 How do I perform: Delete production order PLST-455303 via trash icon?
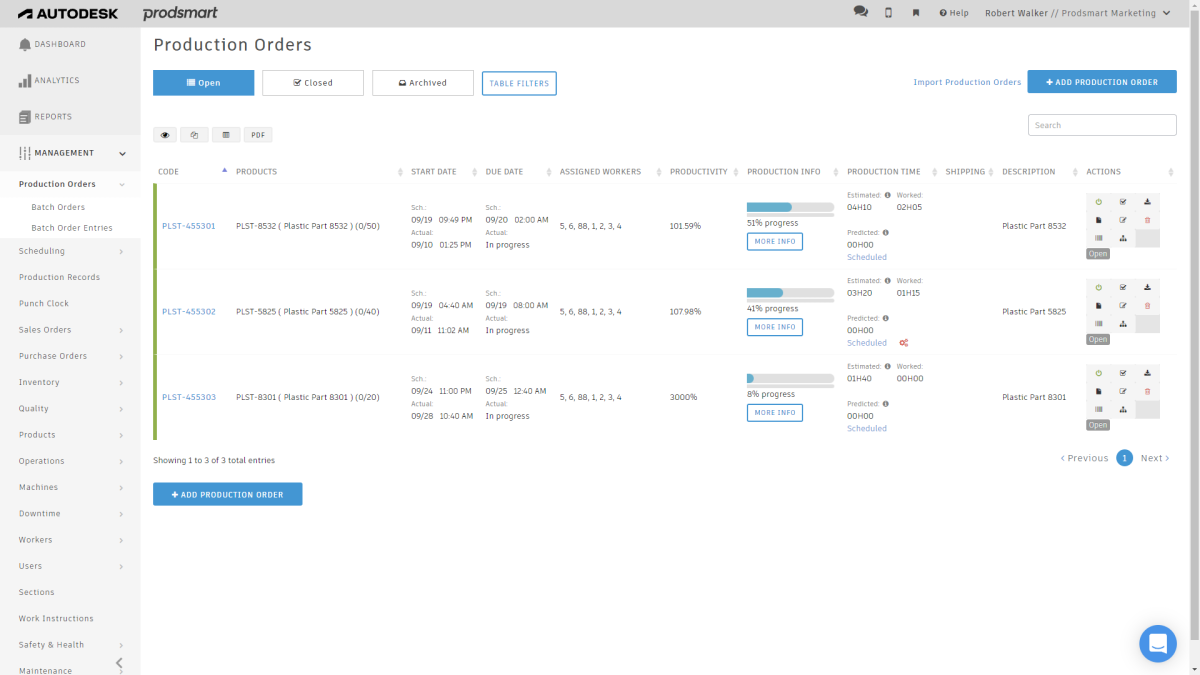coord(1148,390)
